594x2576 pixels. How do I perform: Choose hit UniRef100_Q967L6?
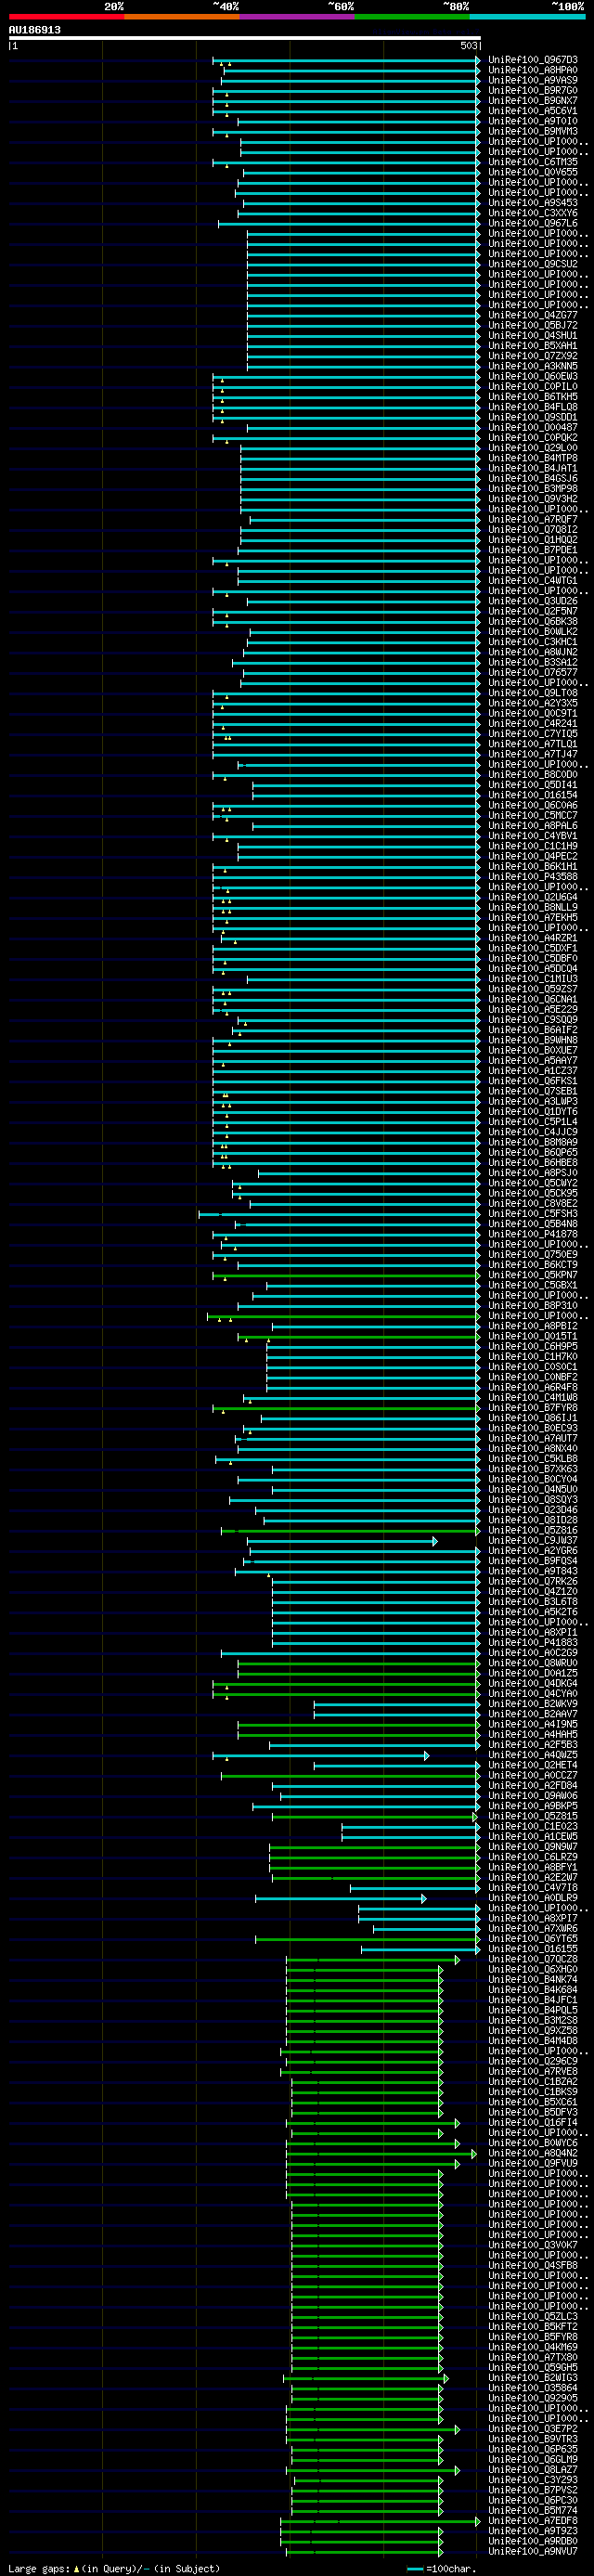click(533, 223)
